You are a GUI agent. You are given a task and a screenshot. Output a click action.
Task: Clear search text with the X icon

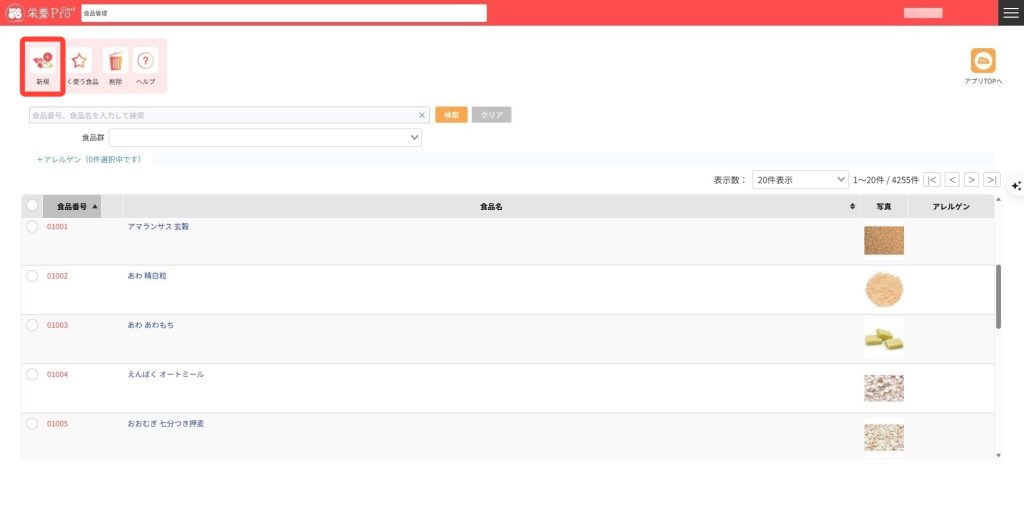coord(422,115)
